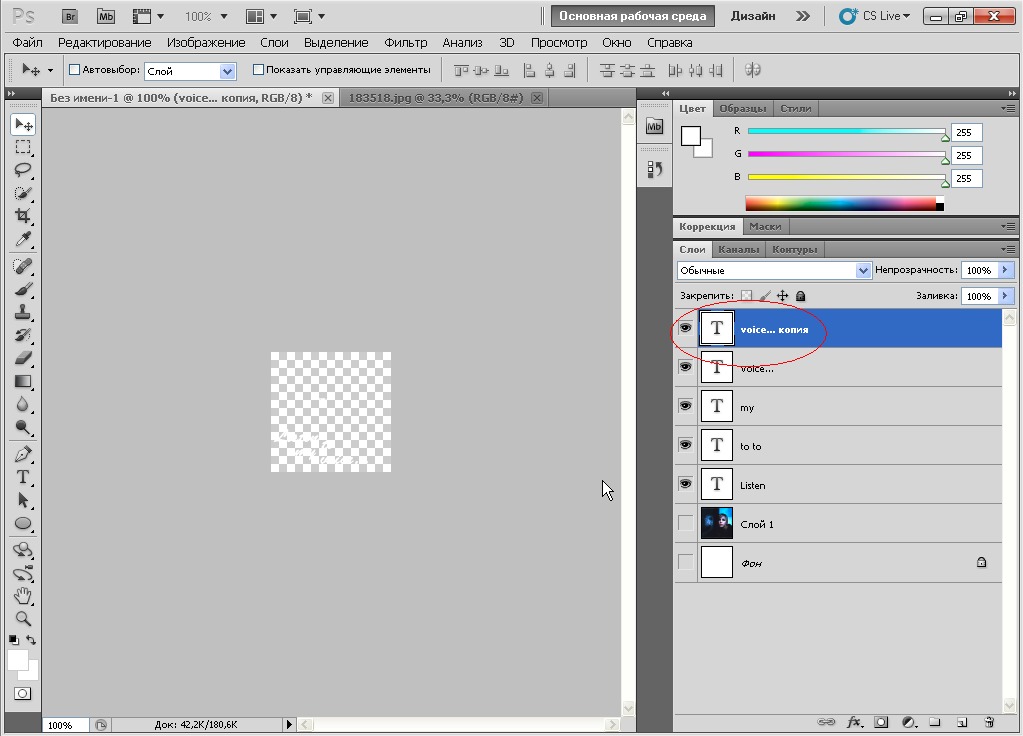
Task: Choose the Zoom magnifier tool
Action: [23, 619]
